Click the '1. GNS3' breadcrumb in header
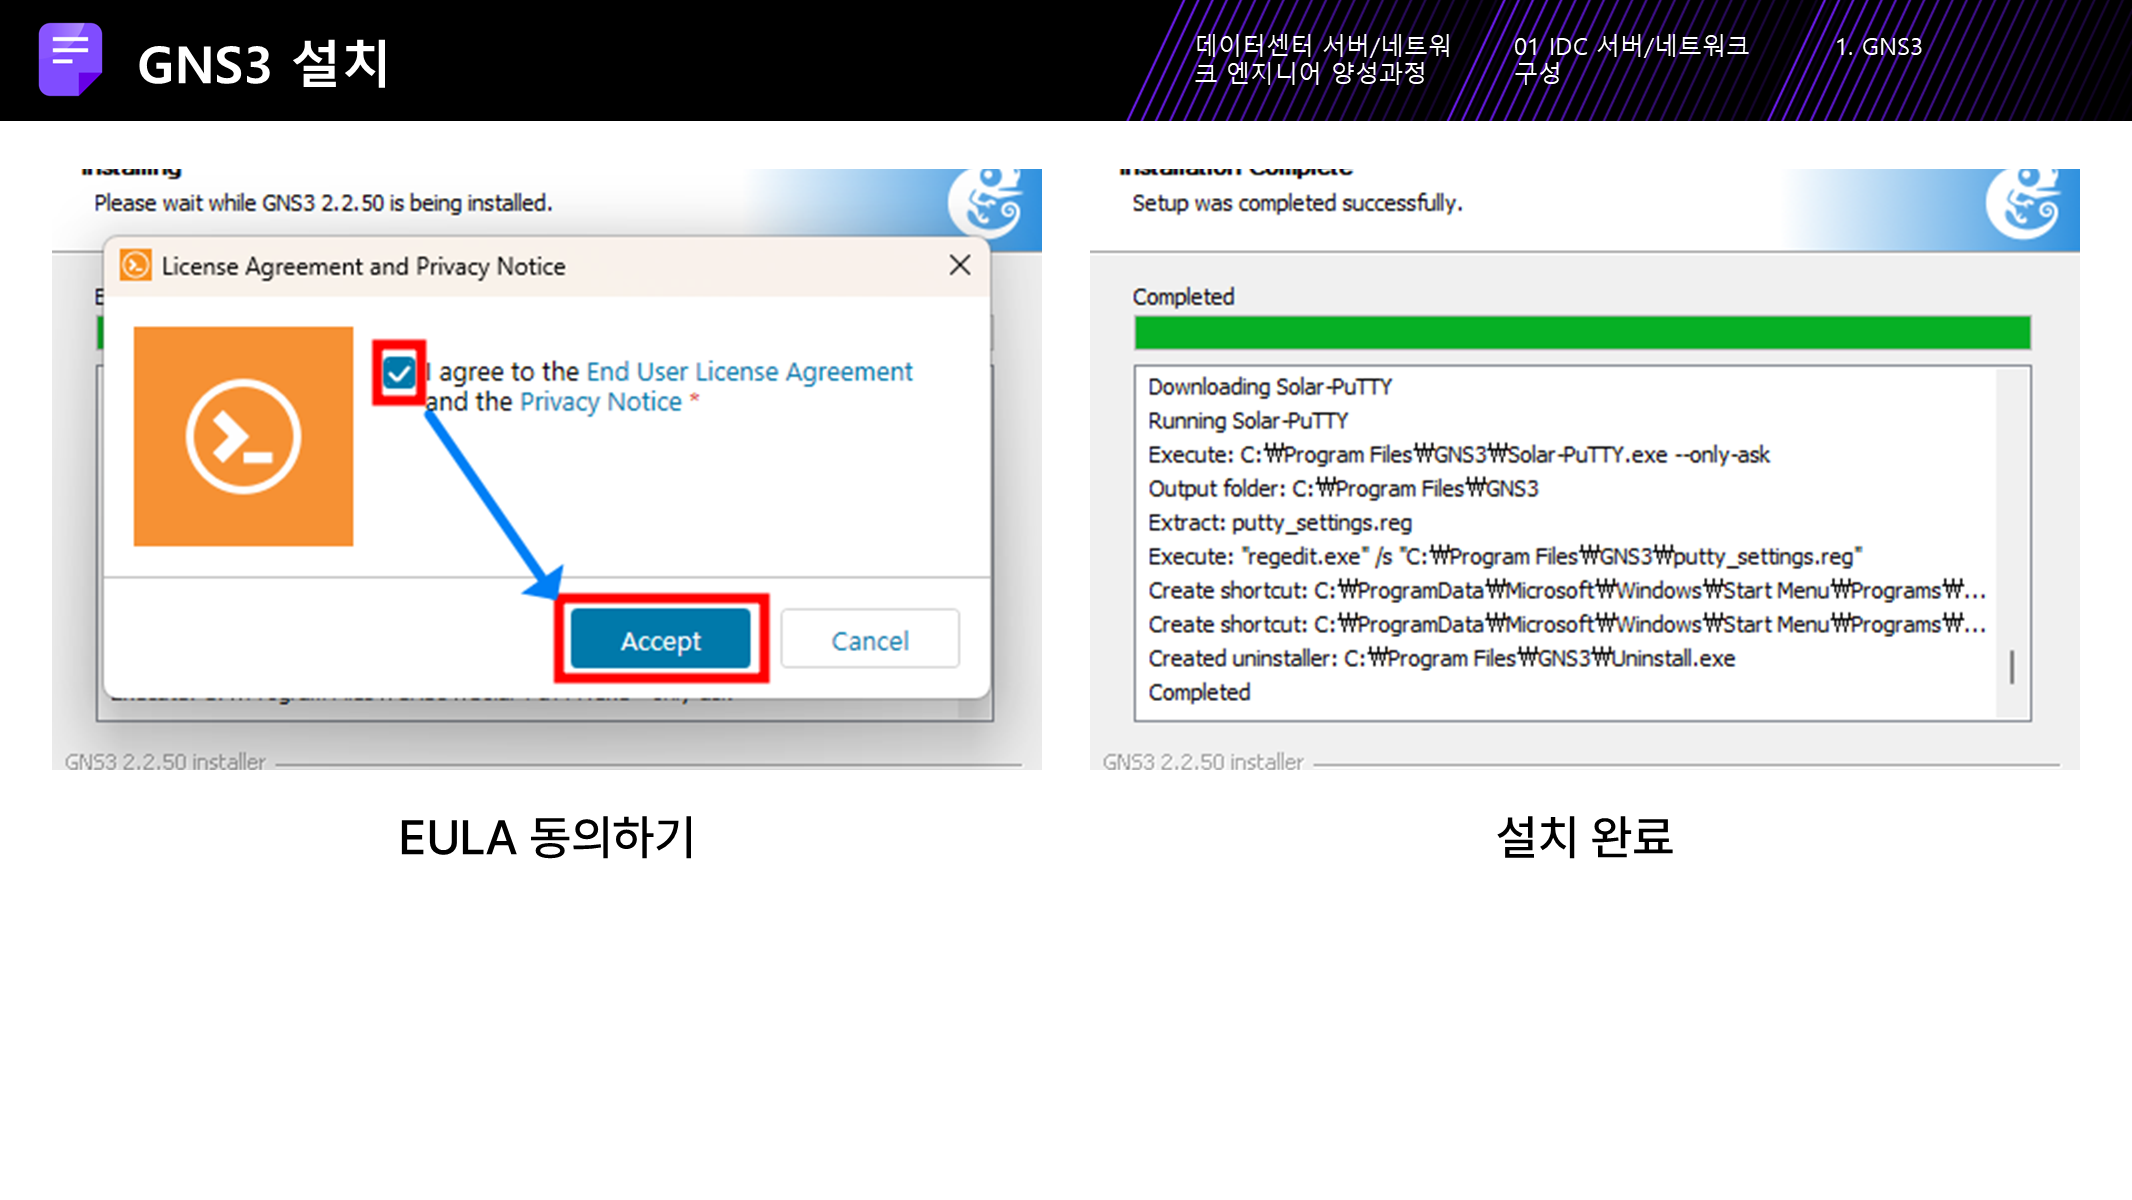 tap(1878, 47)
